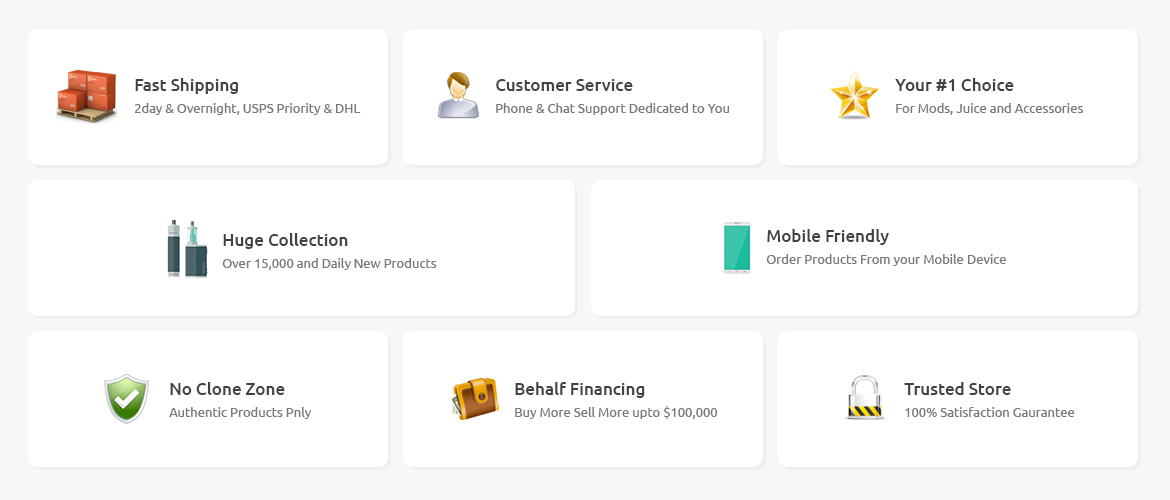Select the Mobile Friendly heading
Screen dimensions: 1170x500
828,236
